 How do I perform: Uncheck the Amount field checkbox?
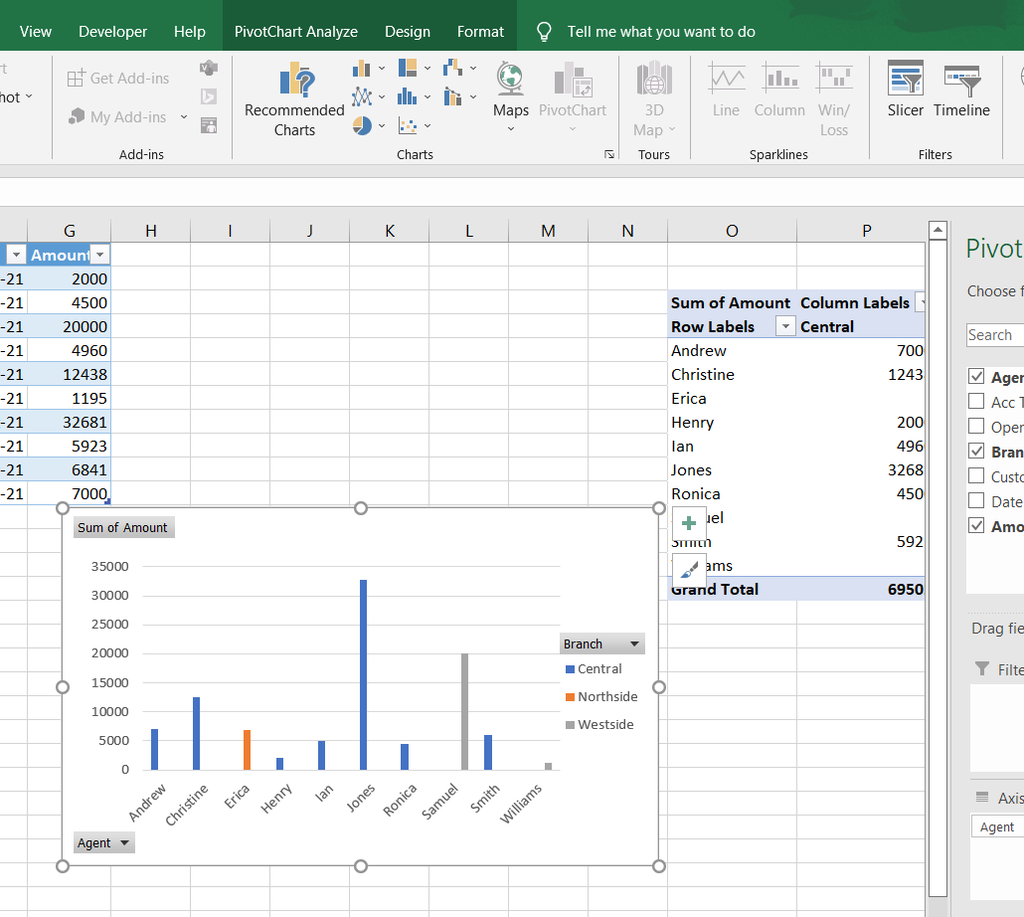976,526
